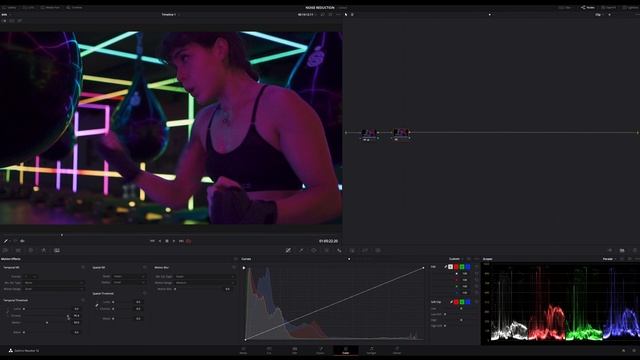Click the viewer play forward button
This screenshot has width=640, height=360.
(173, 241)
